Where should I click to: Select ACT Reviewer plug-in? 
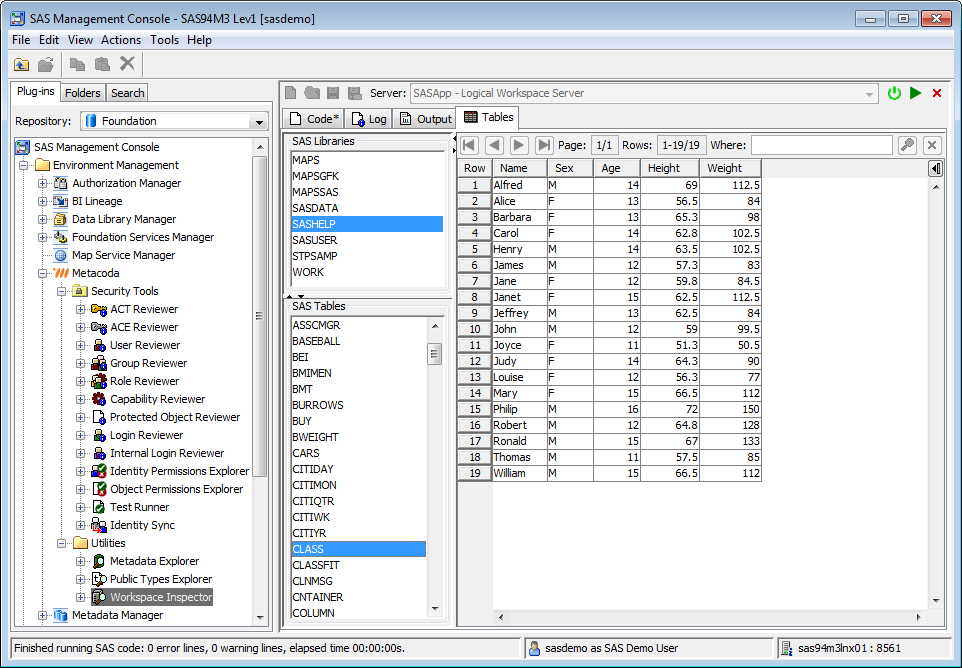click(x=144, y=309)
